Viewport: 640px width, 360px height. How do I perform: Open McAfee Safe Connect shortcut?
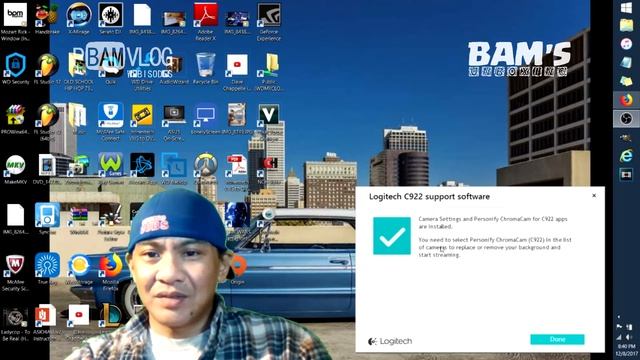(111, 122)
